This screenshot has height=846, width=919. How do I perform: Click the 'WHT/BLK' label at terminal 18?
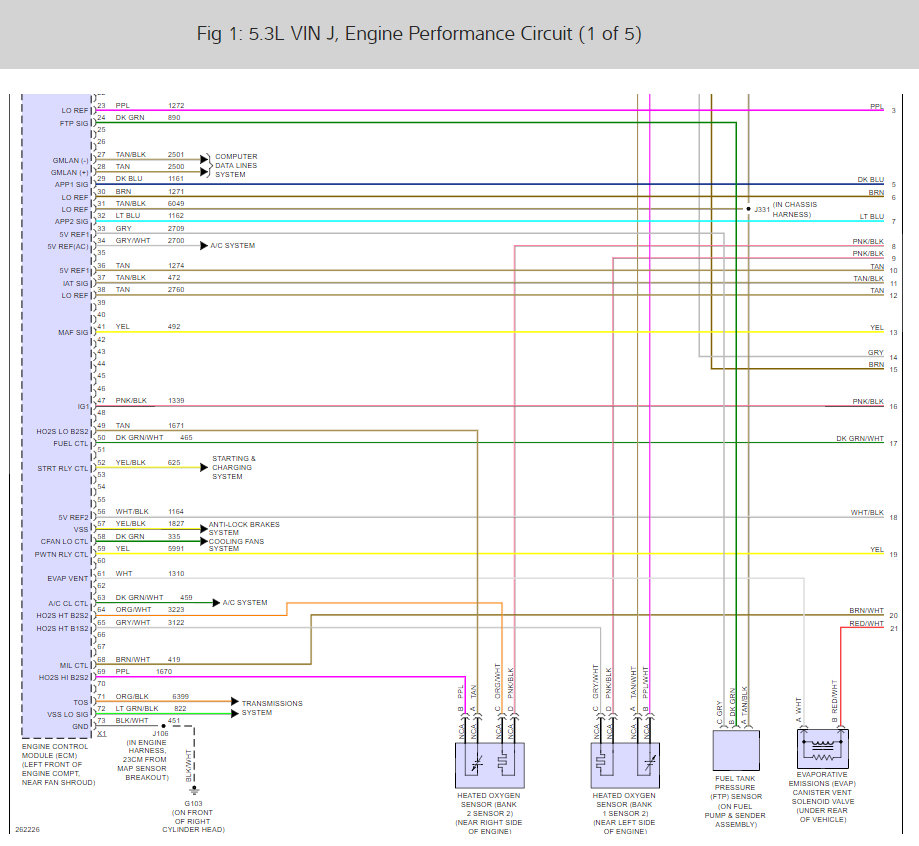coord(867,512)
